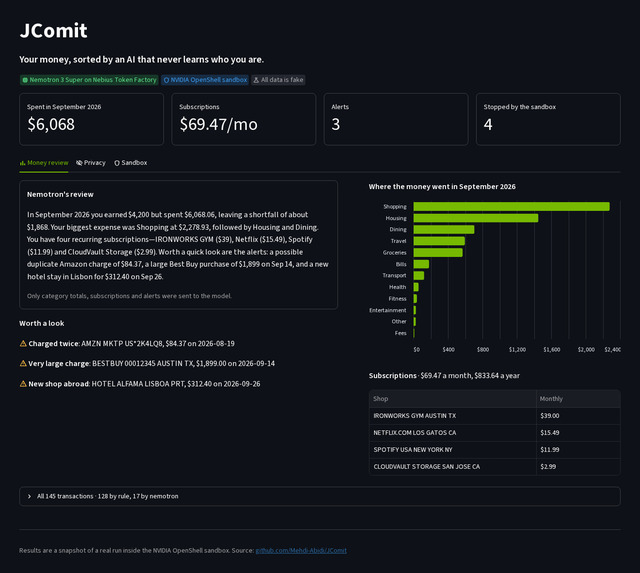Click the NETFLIX.COM LOS GATOS CA cell
Image resolution: width=640 pixels, height=573 pixels.
pyautogui.click(x=452, y=433)
